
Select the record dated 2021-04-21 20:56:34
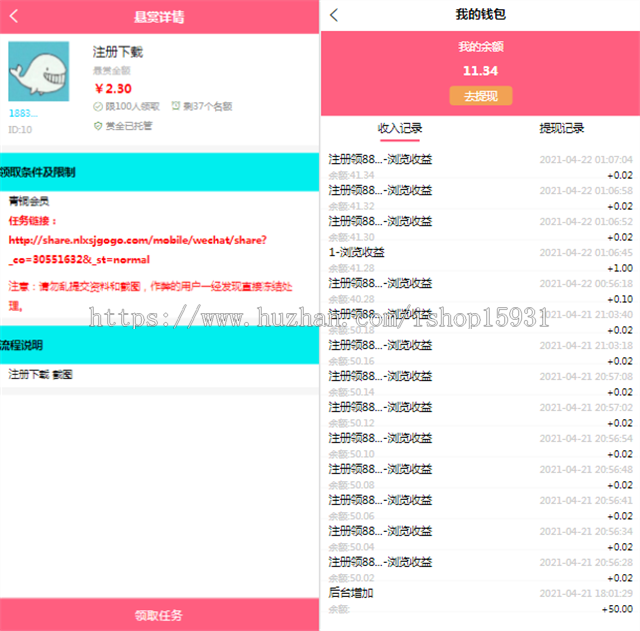coord(480,539)
